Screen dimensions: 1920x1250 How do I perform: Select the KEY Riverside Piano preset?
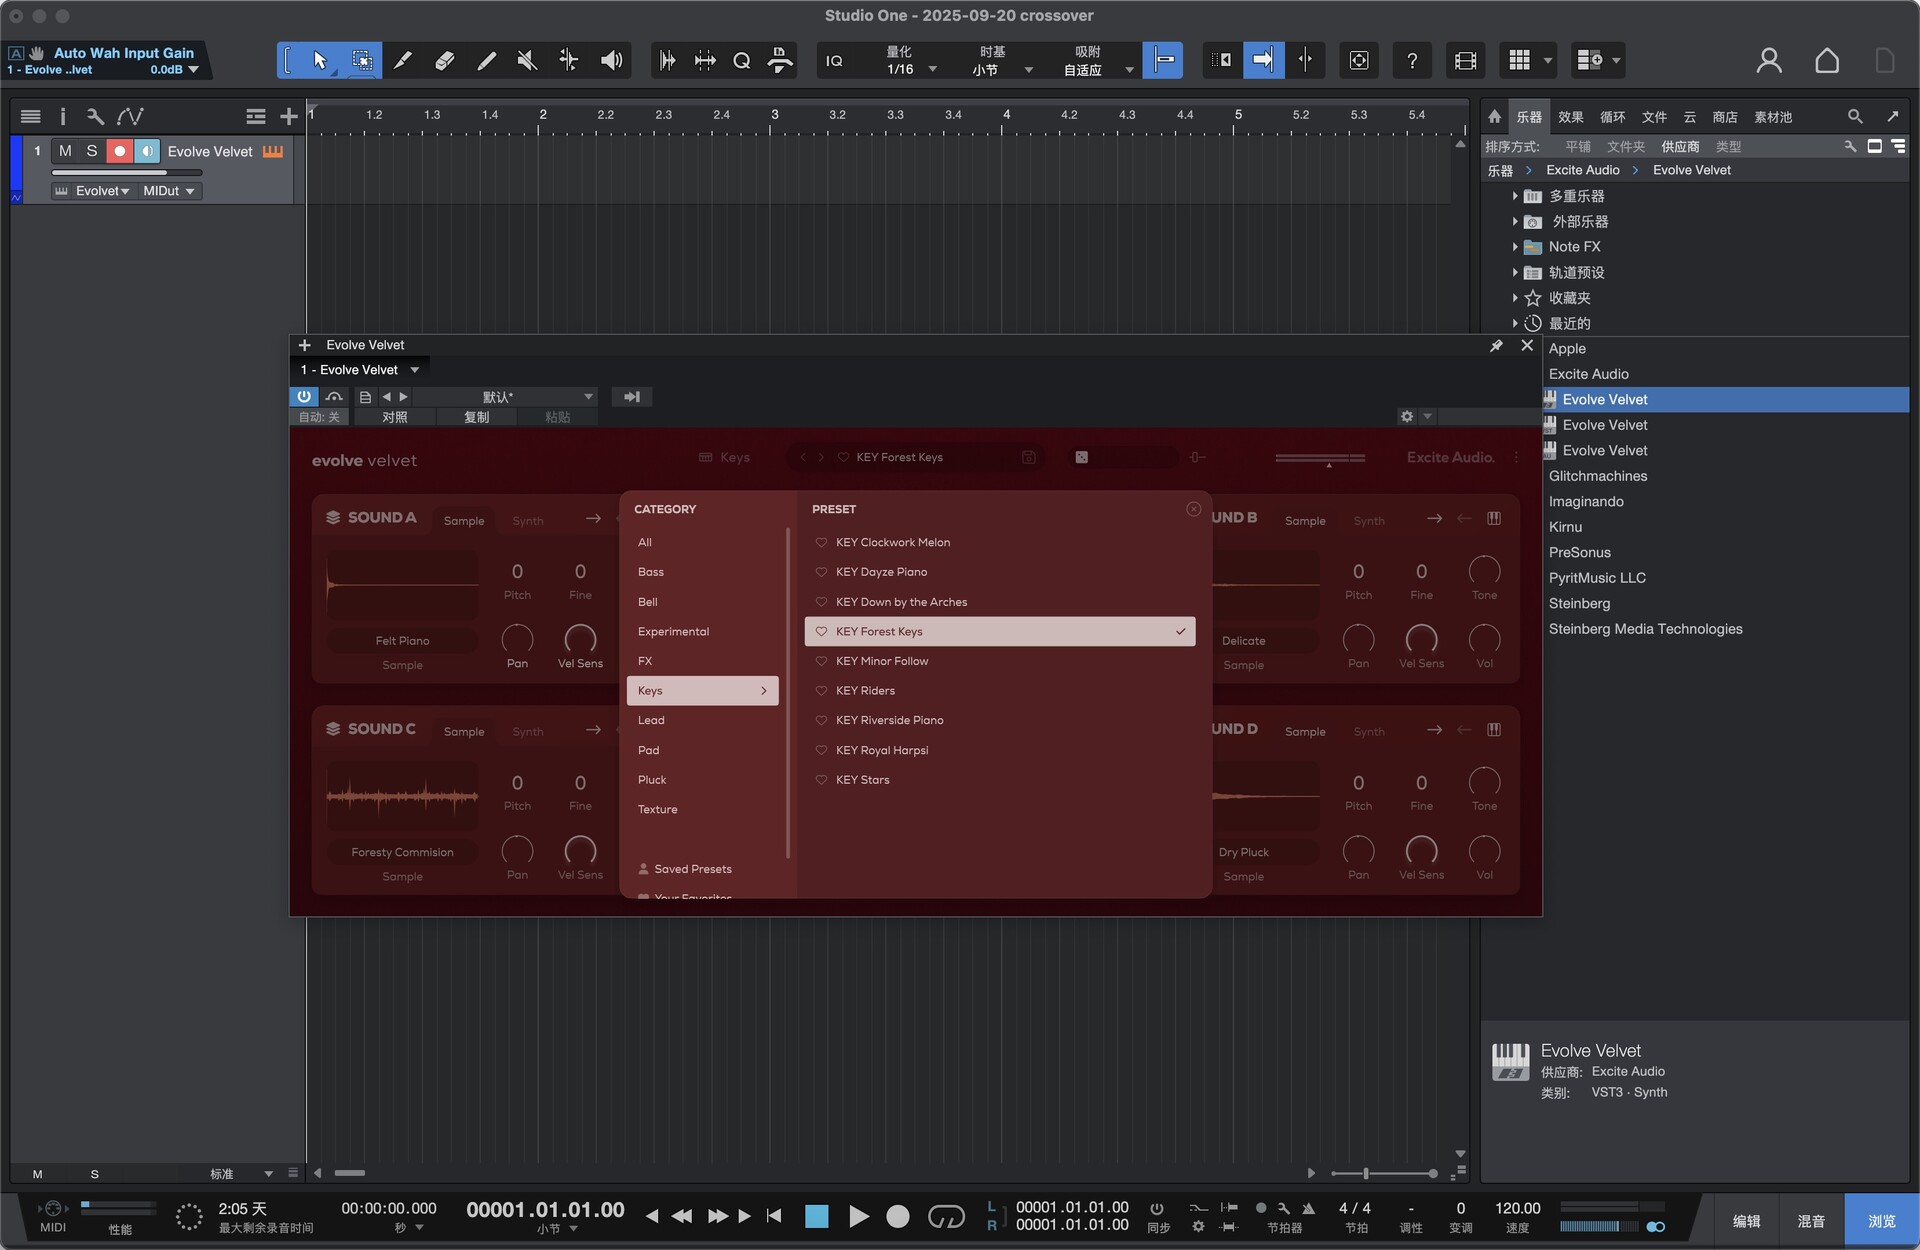coord(1000,720)
